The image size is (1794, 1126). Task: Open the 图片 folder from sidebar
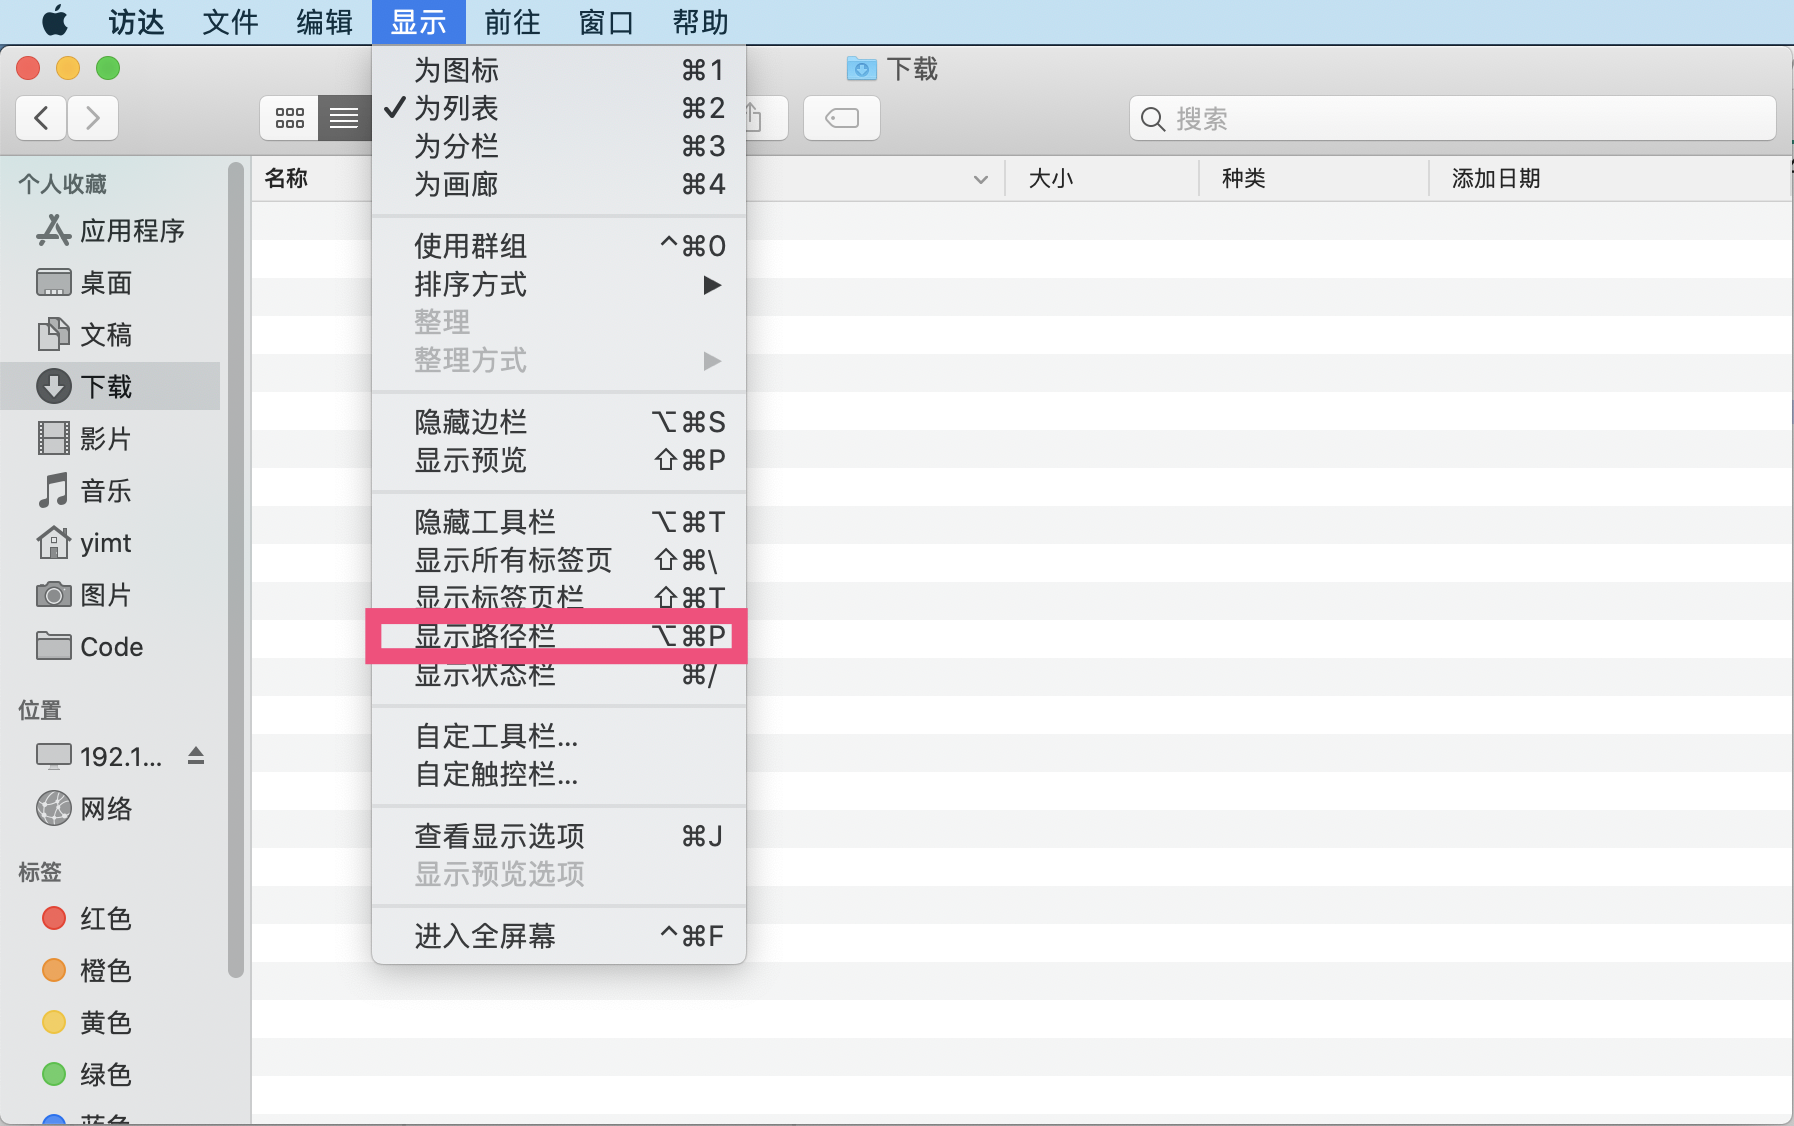105,594
